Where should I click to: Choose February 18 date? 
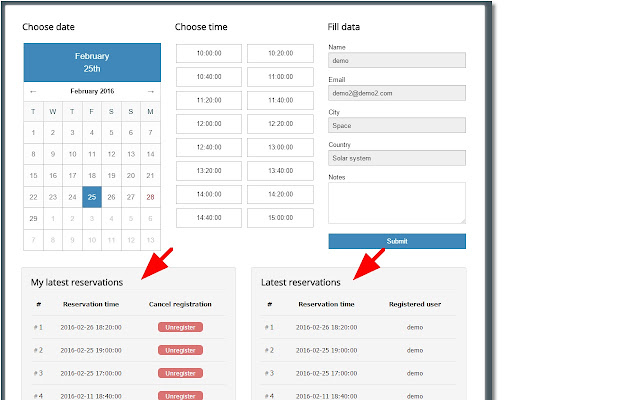pos(92,176)
